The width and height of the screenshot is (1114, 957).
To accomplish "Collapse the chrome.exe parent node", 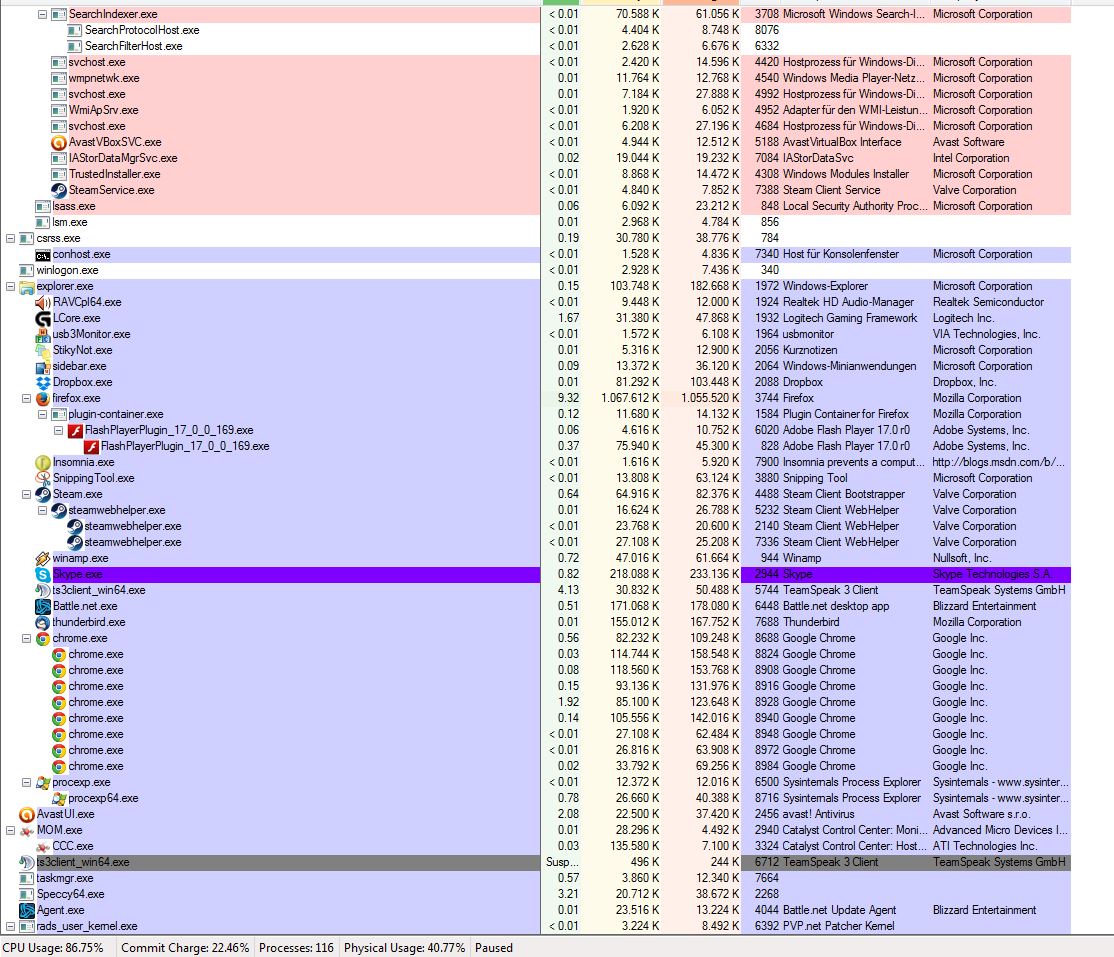I will (26, 639).
